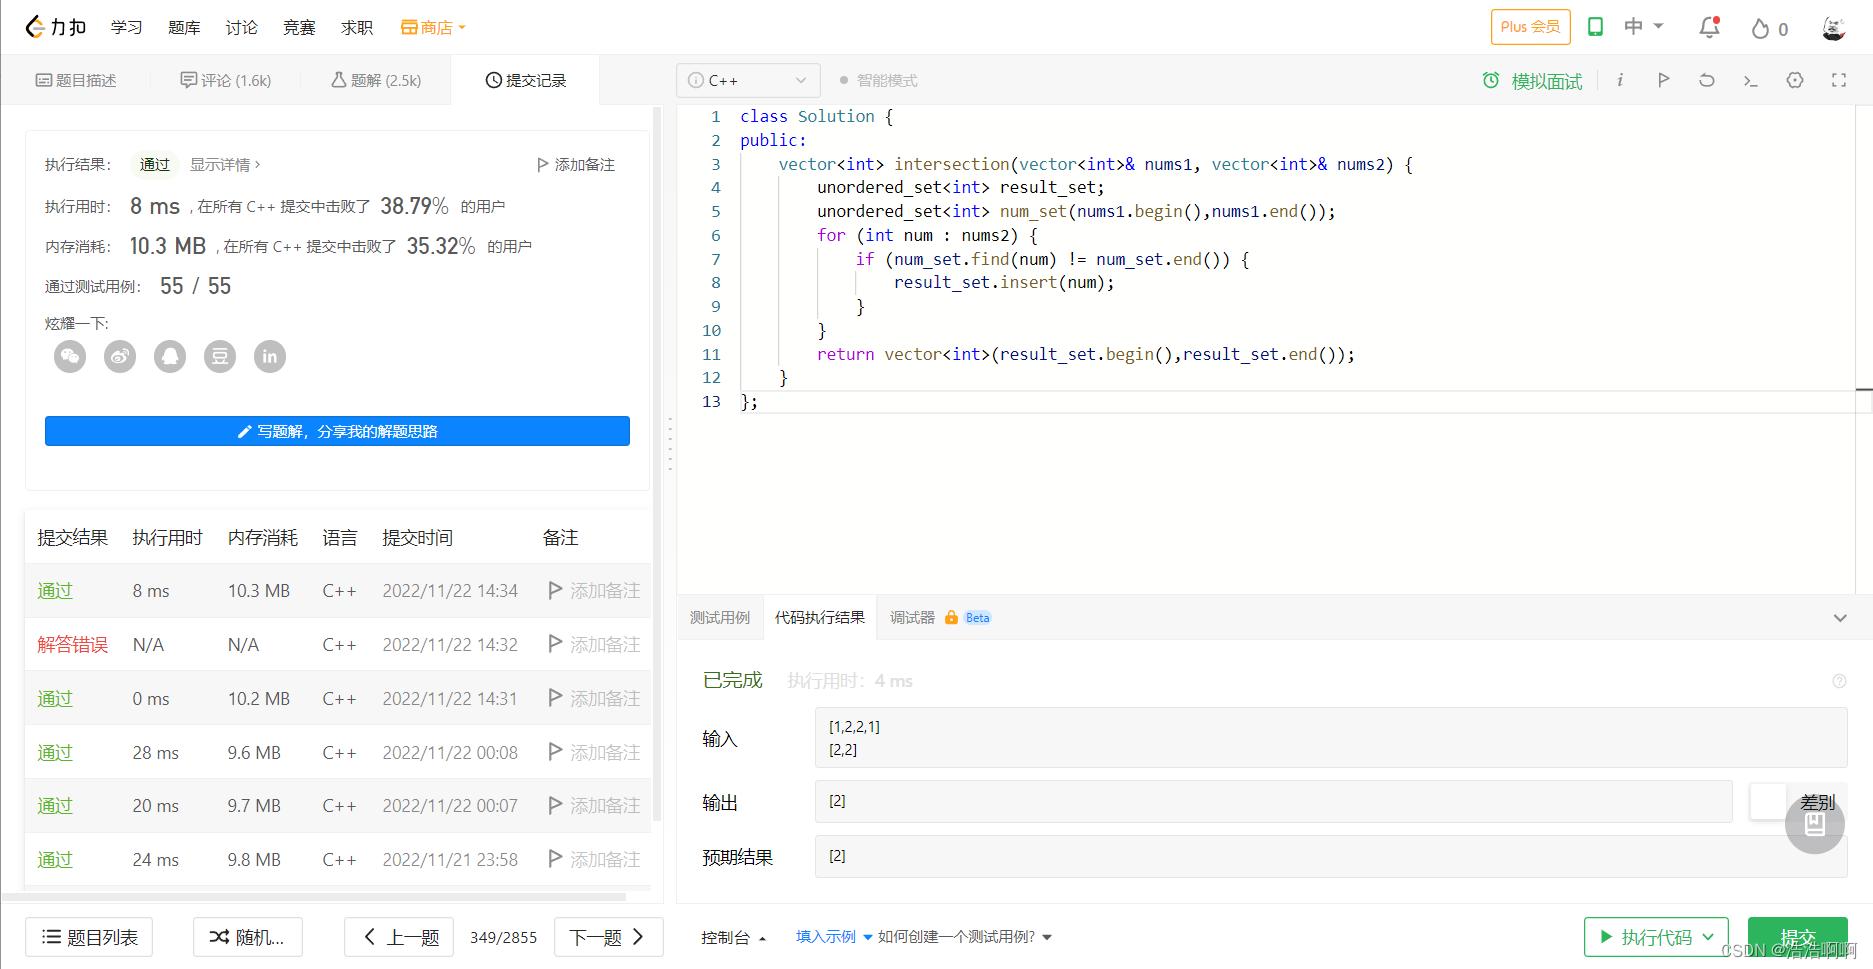Click 写题解 share solution button

coord(337,431)
